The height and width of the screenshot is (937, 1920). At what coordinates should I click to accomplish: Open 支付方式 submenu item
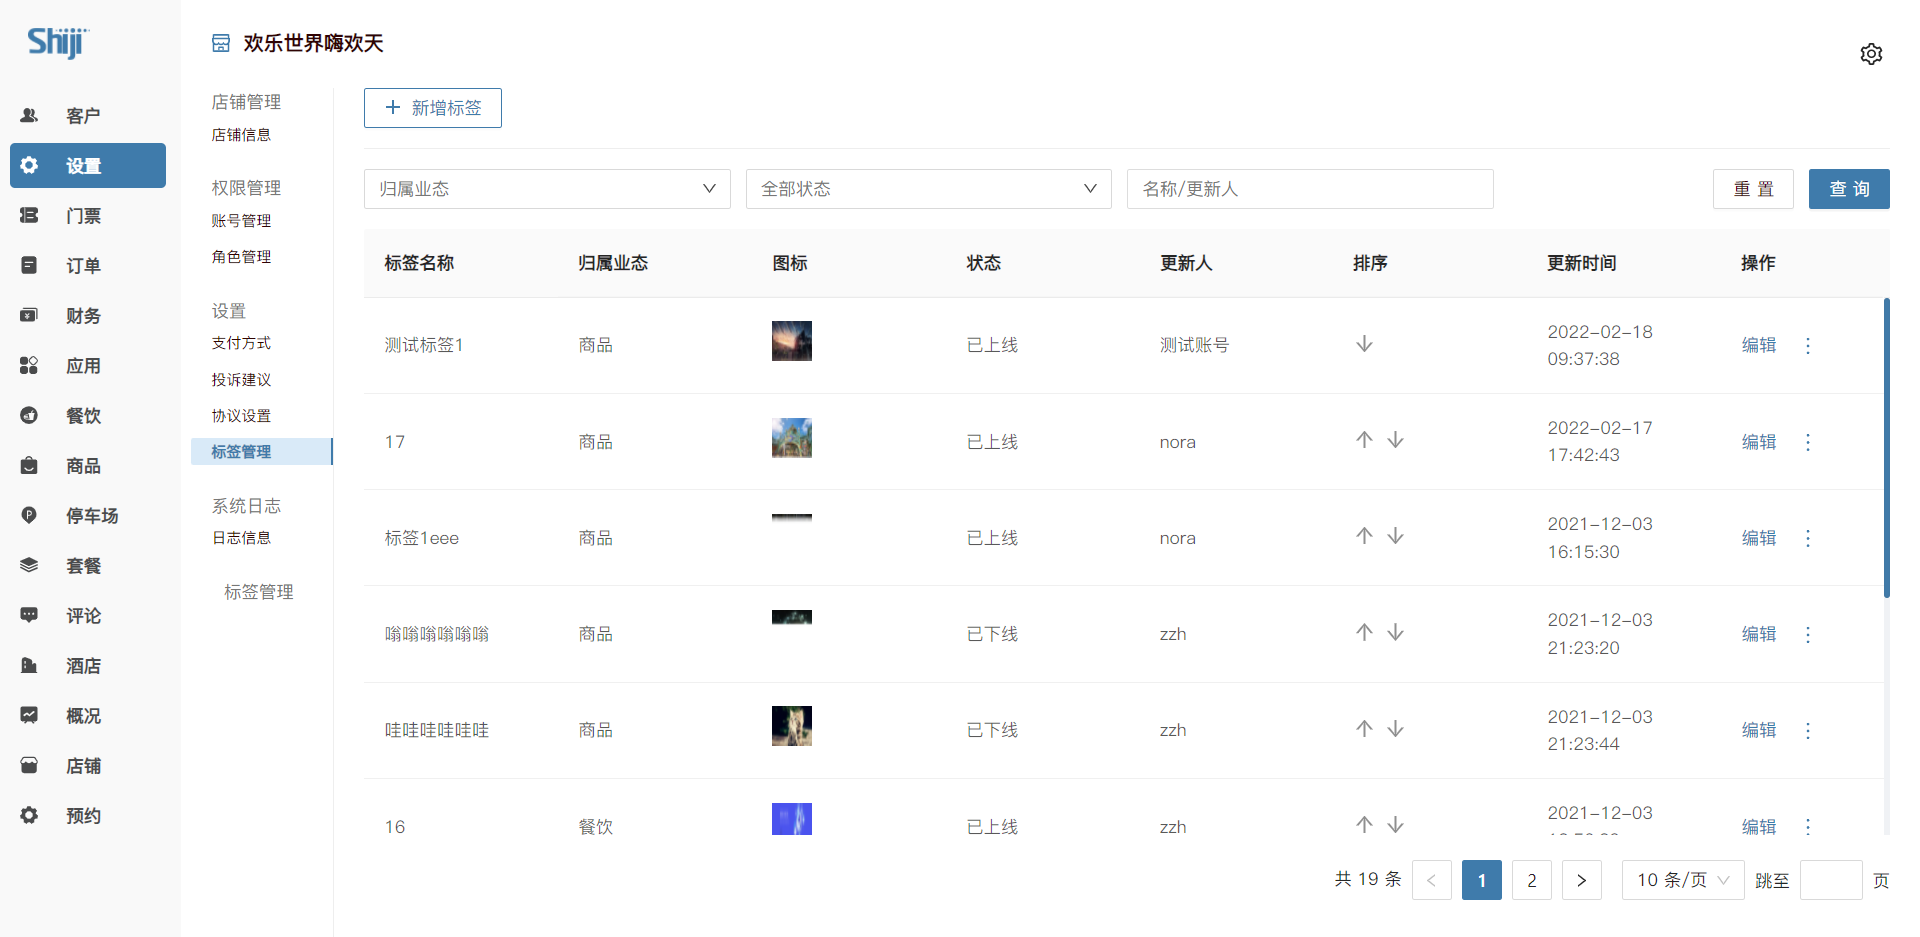241,343
